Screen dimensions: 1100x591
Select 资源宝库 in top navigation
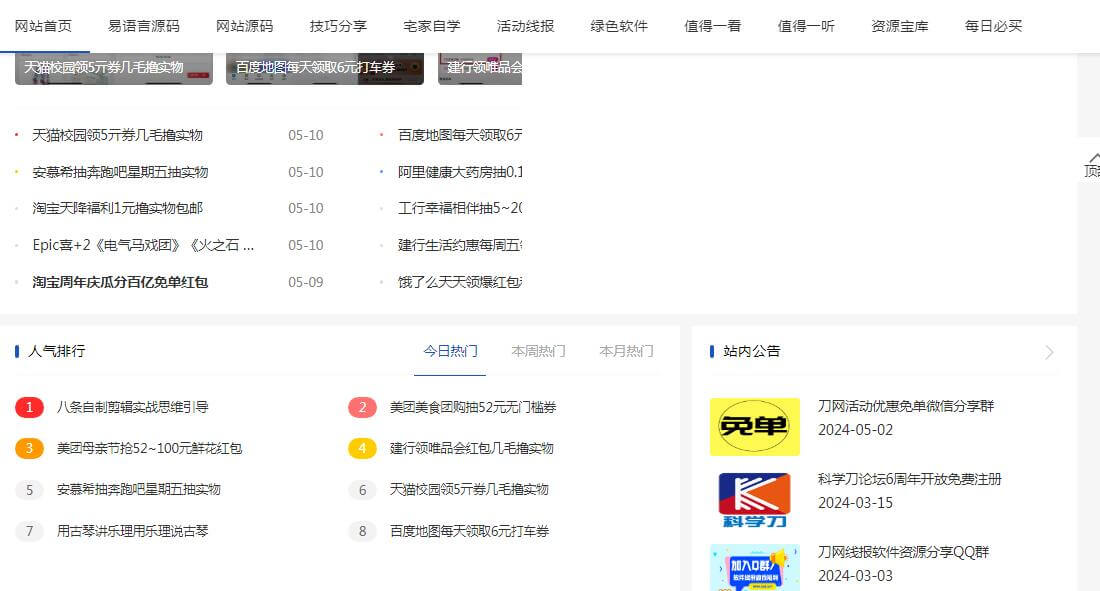899,26
